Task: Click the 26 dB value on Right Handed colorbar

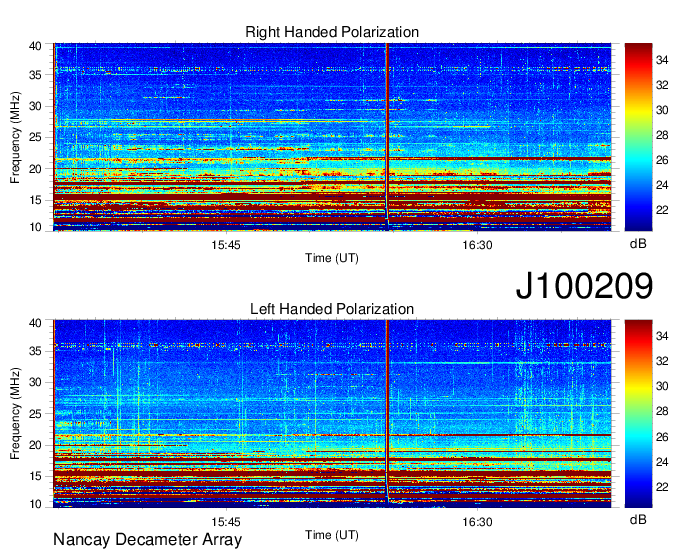Action: 662,160
